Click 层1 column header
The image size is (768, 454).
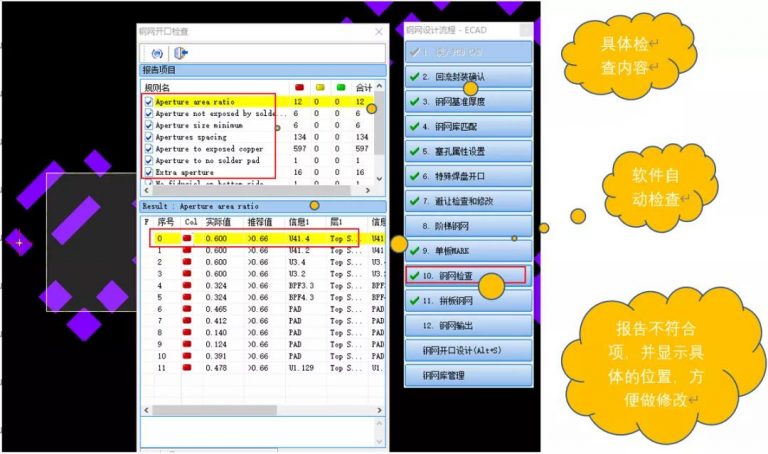click(336, 222)
